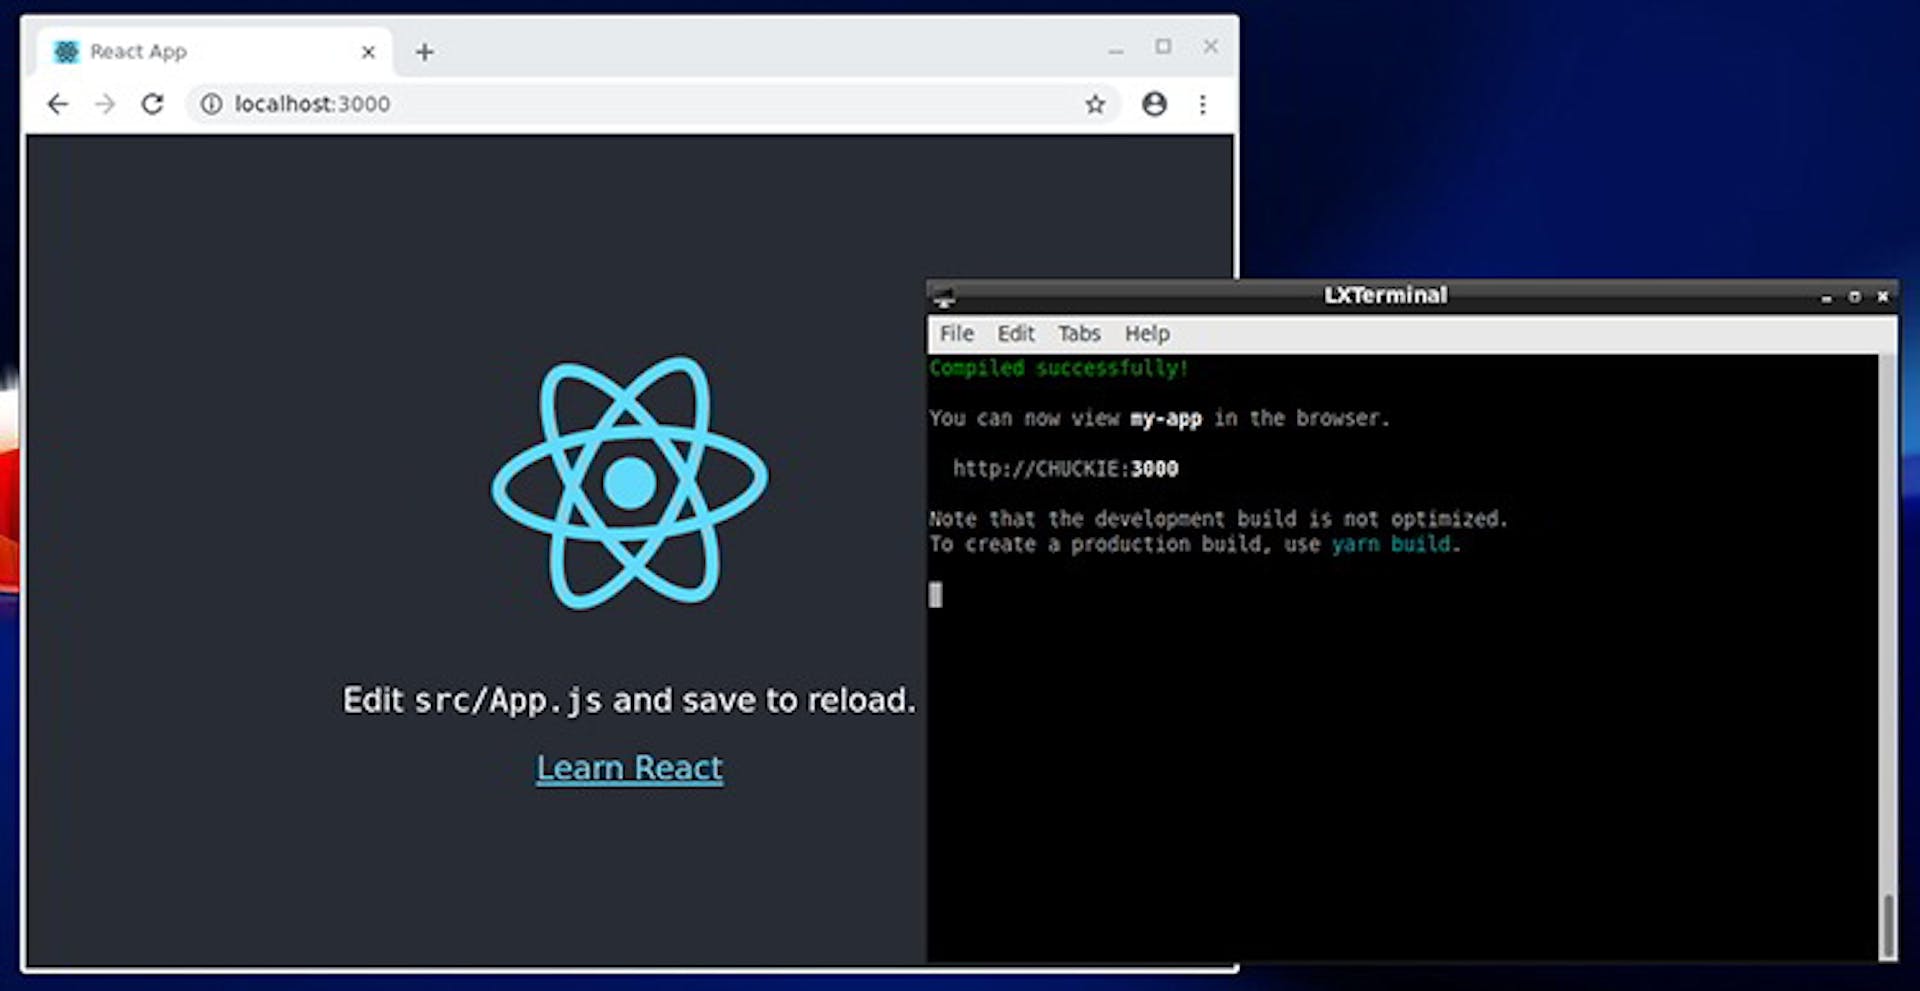Click 'my-app' text in terminal
Screen dimensions: 1920x991
[x=1166, y=419]
